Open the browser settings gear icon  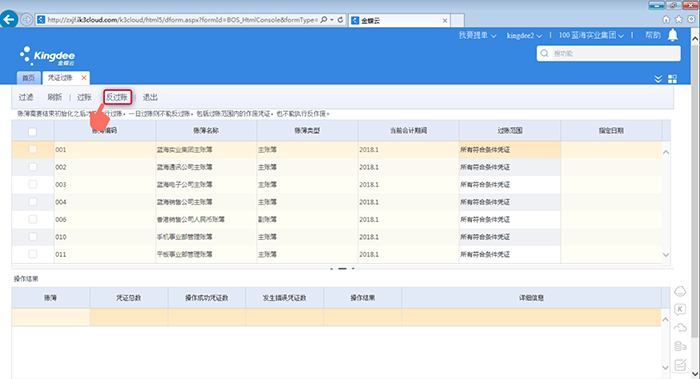pyautogui.click(x=691, y=19)
